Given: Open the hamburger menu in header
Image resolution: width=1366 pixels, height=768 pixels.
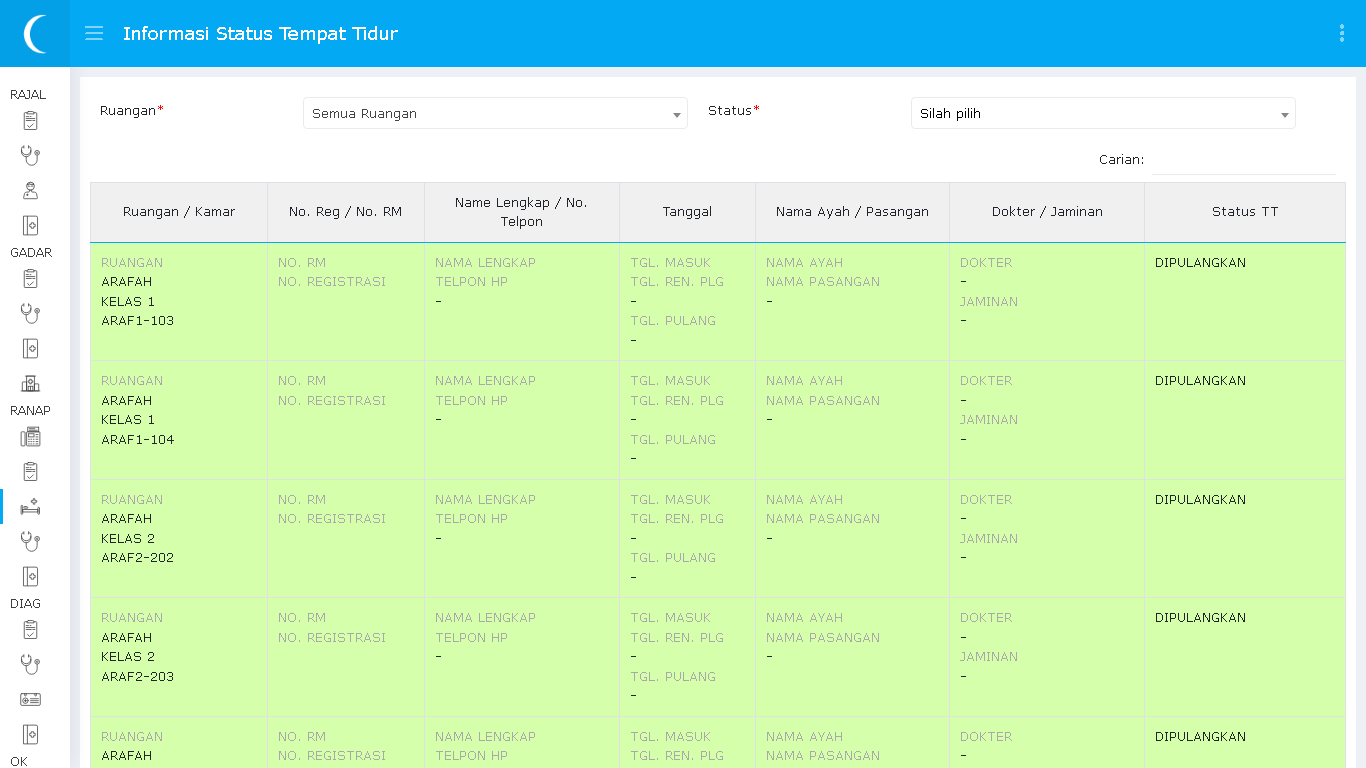Looking at the screenshot, I should pyautogui.click(x=94, y=33).
